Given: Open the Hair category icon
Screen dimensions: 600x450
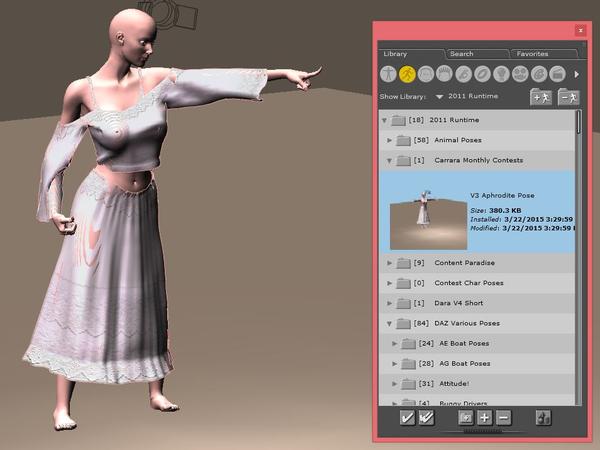Looking at the screenshot, I should pyautogui.click(x=444, y=73).
